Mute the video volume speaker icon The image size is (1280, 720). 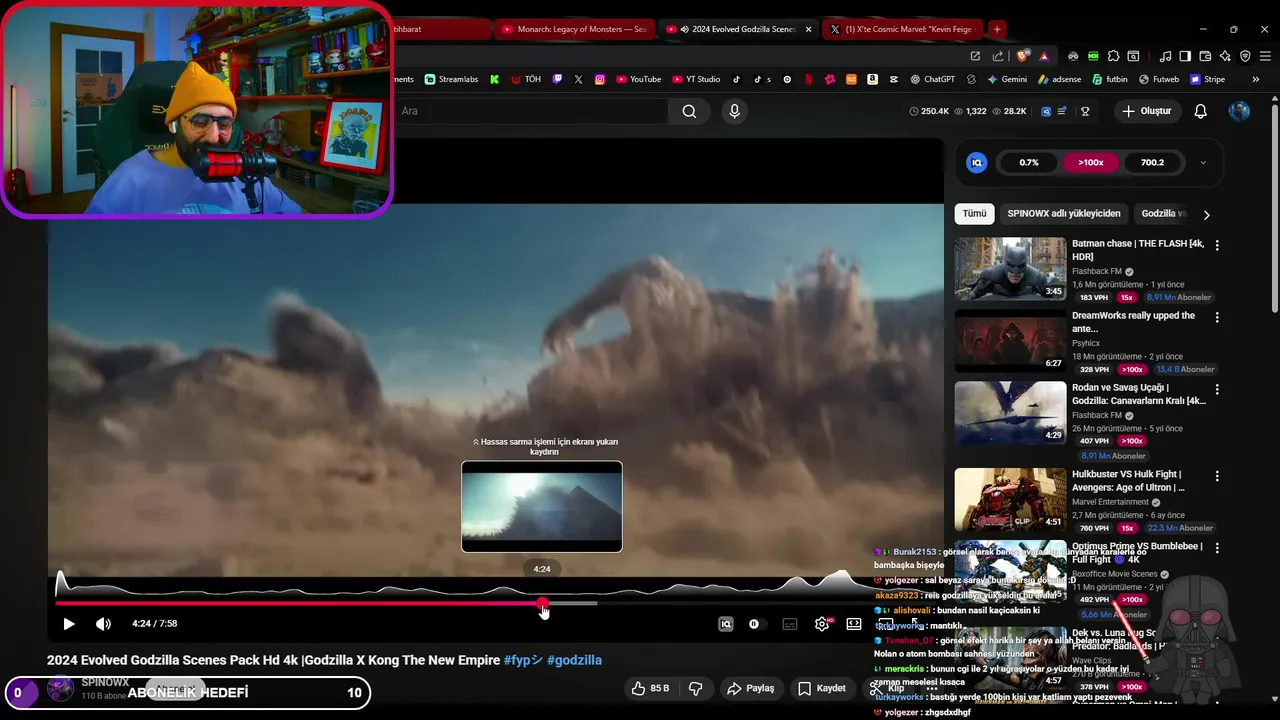click(103, 624)
